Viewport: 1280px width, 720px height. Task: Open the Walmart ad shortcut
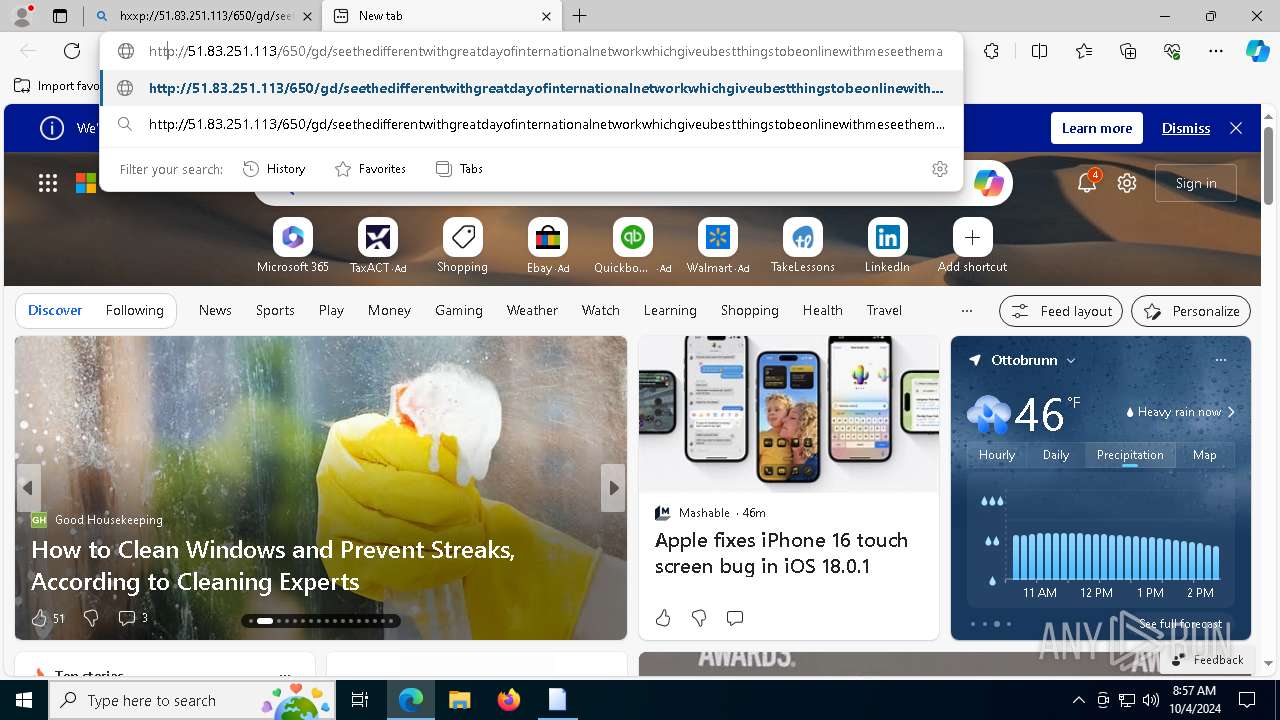[x=717, y=246]
